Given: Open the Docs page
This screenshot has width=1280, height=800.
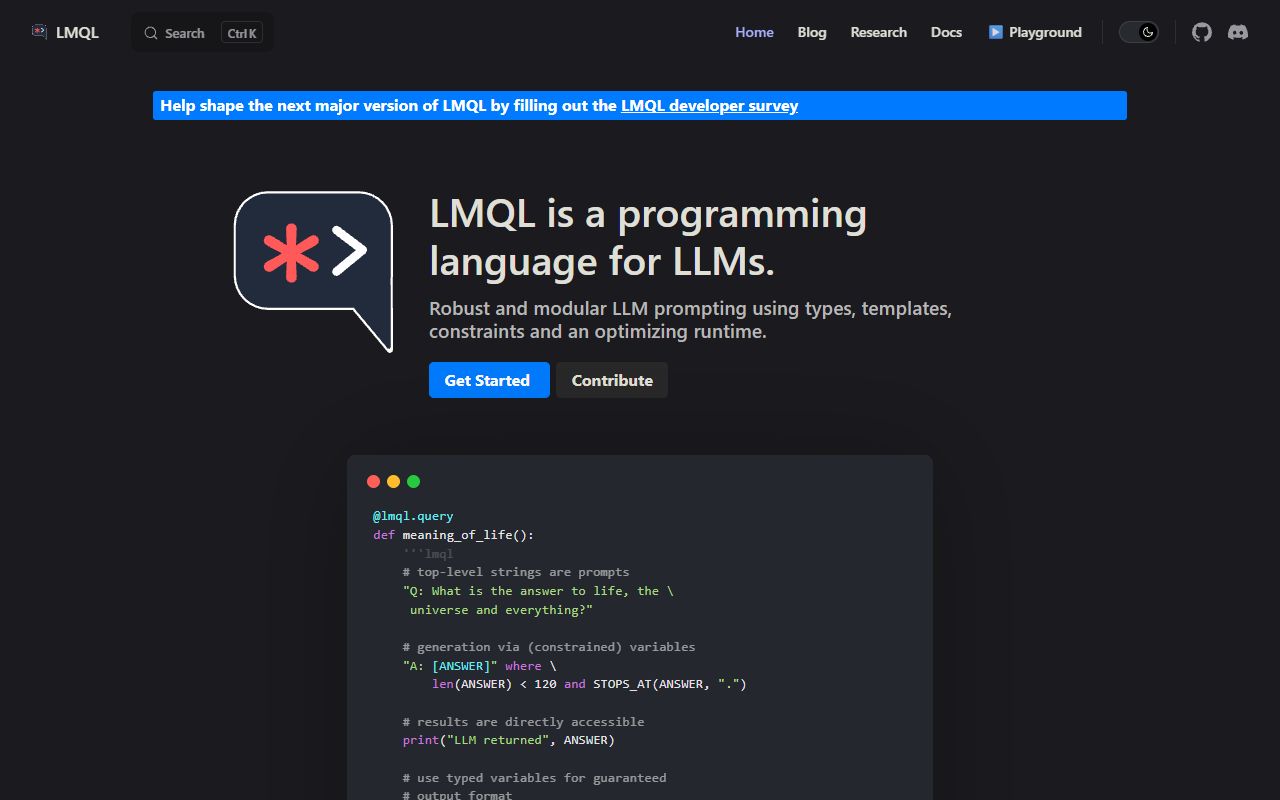Looking at the screenshot, I should (946, 32).
